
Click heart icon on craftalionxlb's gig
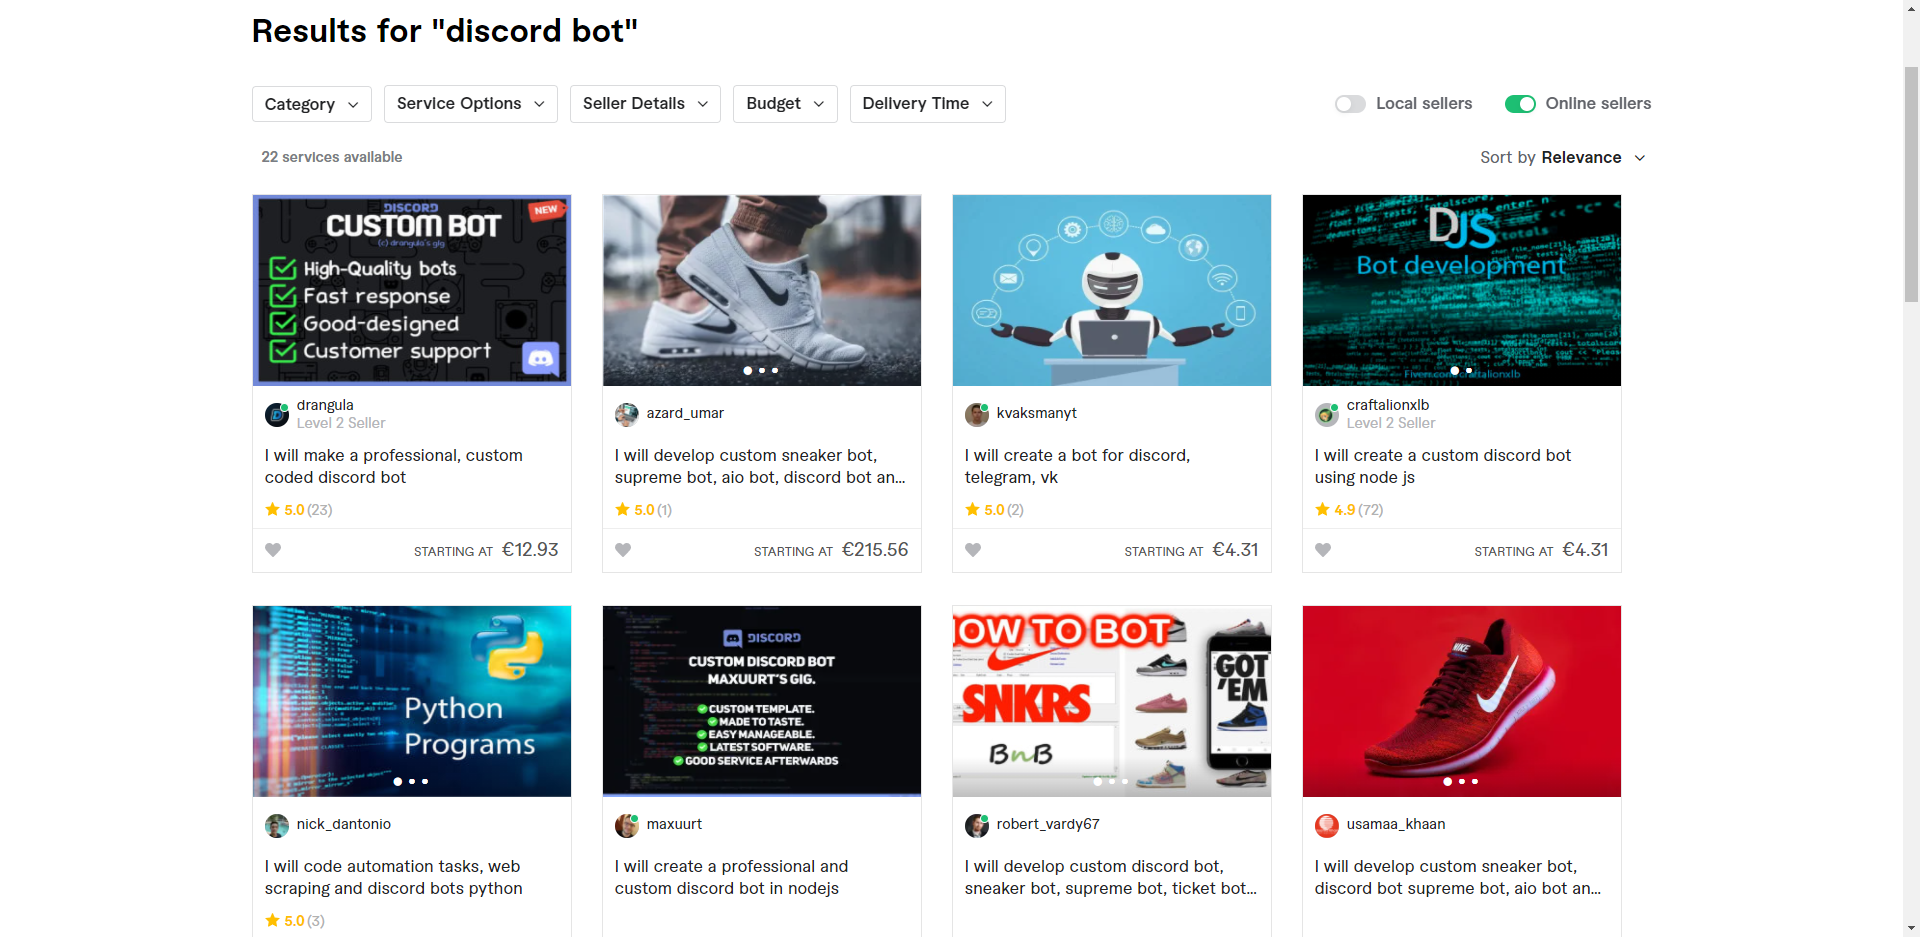1323,550
